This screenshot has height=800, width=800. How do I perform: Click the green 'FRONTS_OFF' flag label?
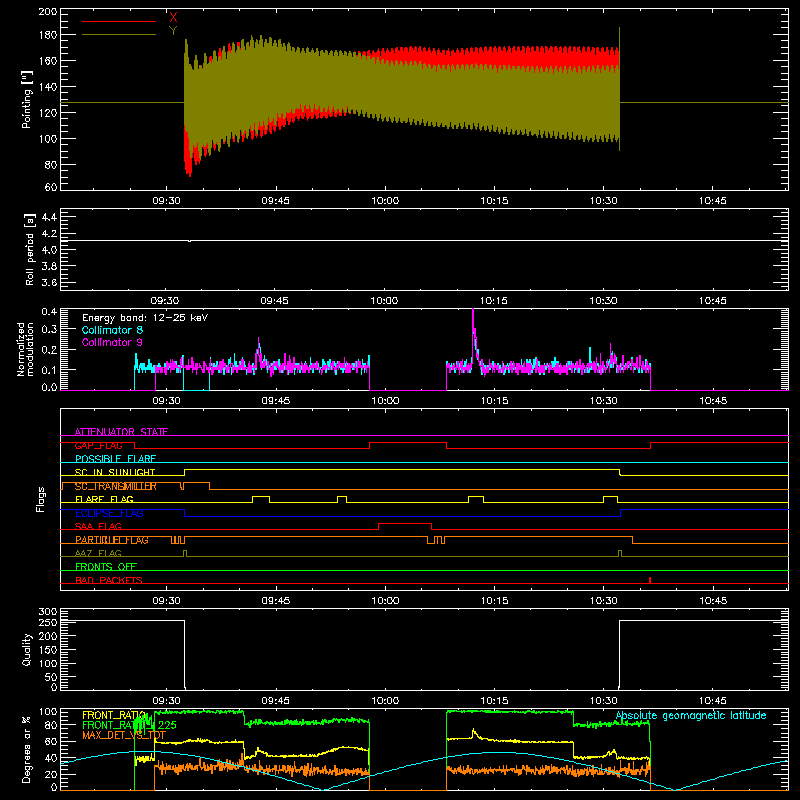tap(106, 567)
